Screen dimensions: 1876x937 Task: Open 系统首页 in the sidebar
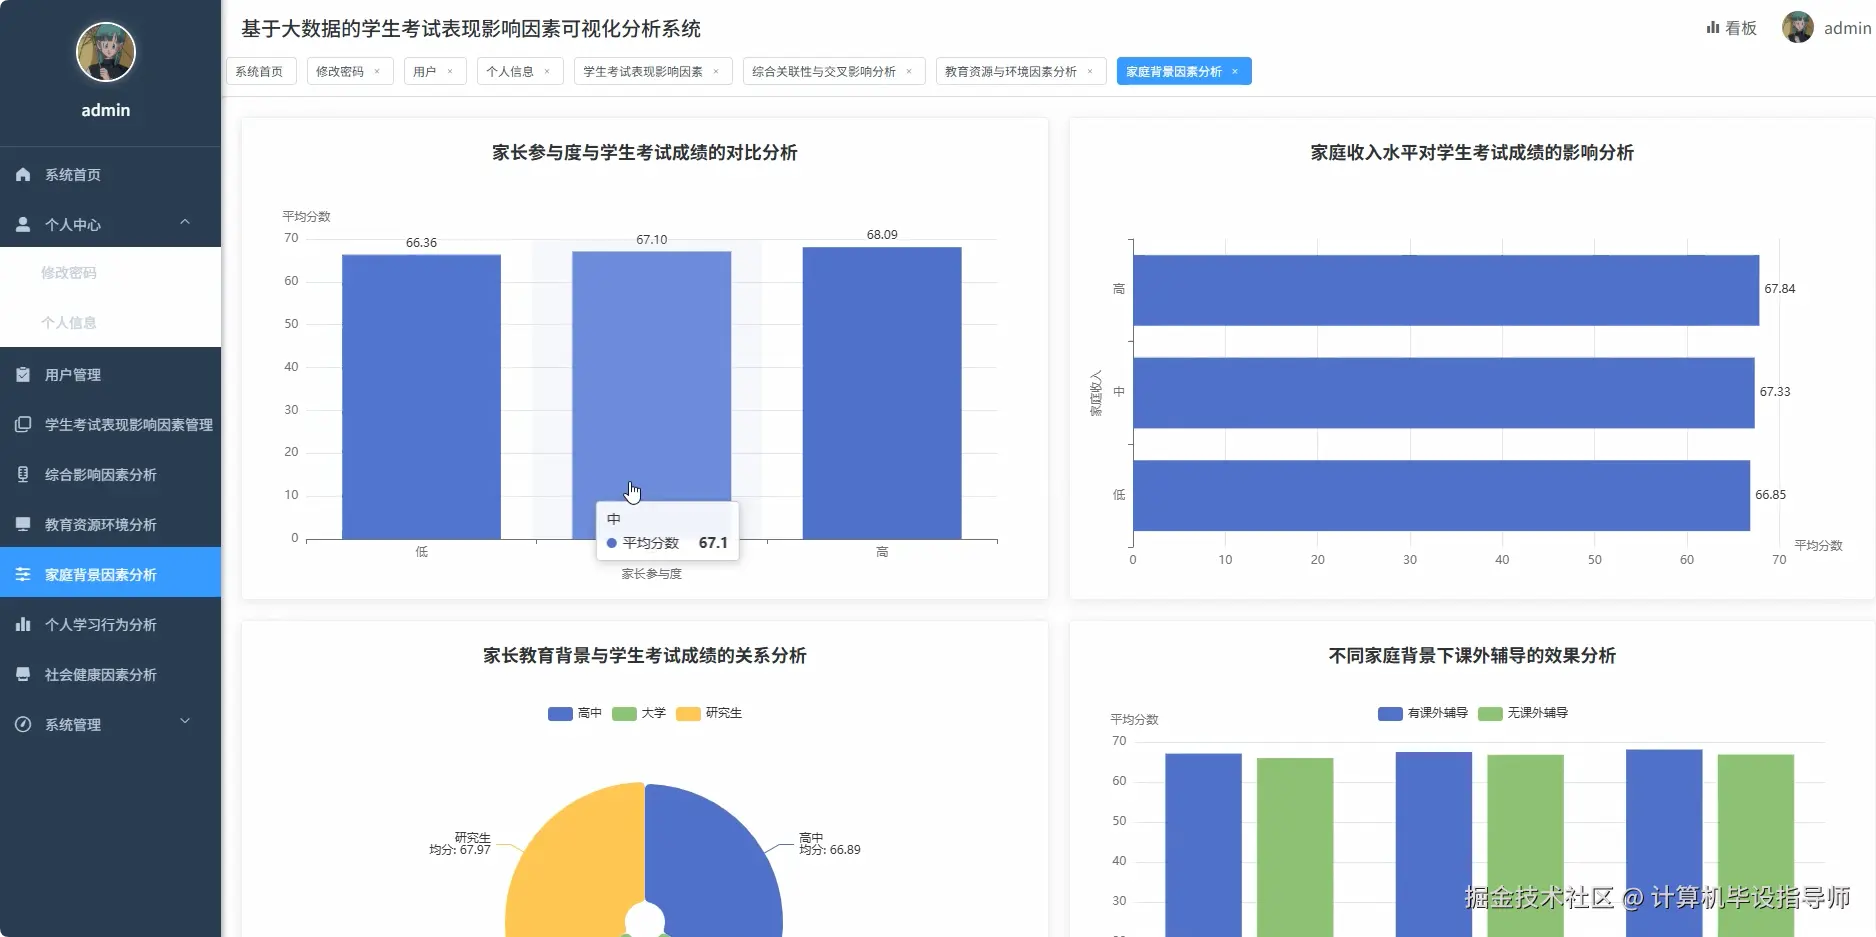tap(110, 174)
